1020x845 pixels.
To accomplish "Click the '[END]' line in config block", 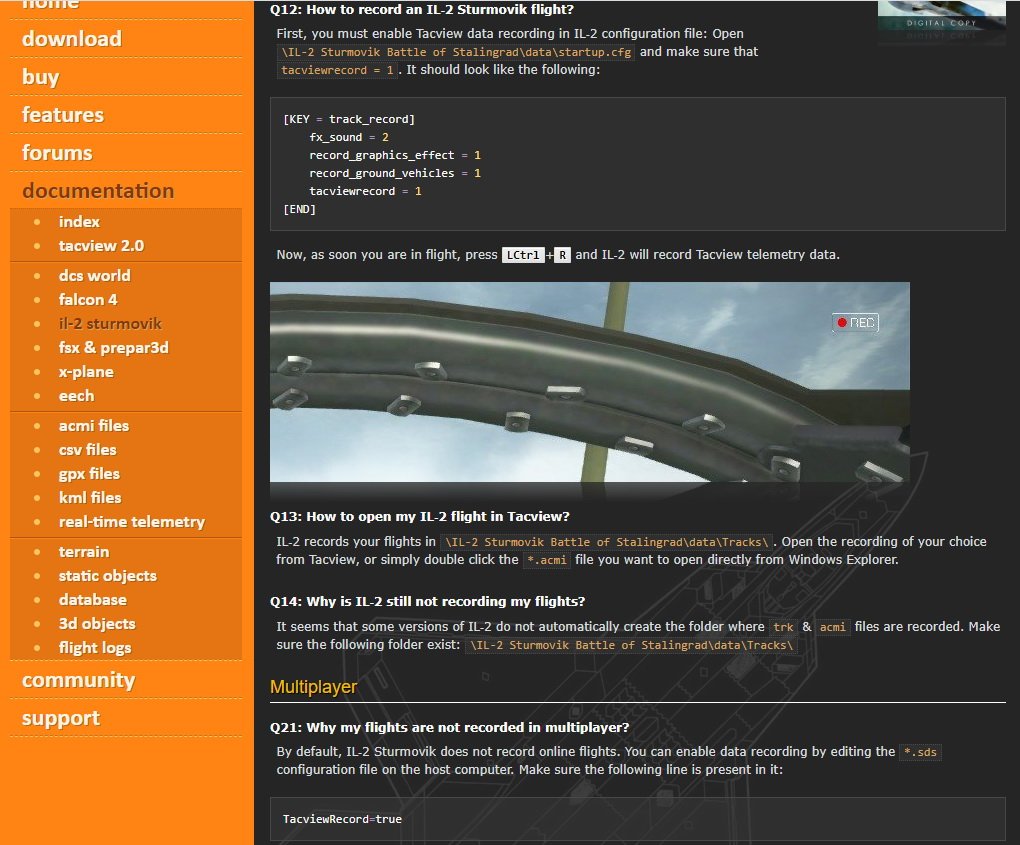I will pos(299,209).
